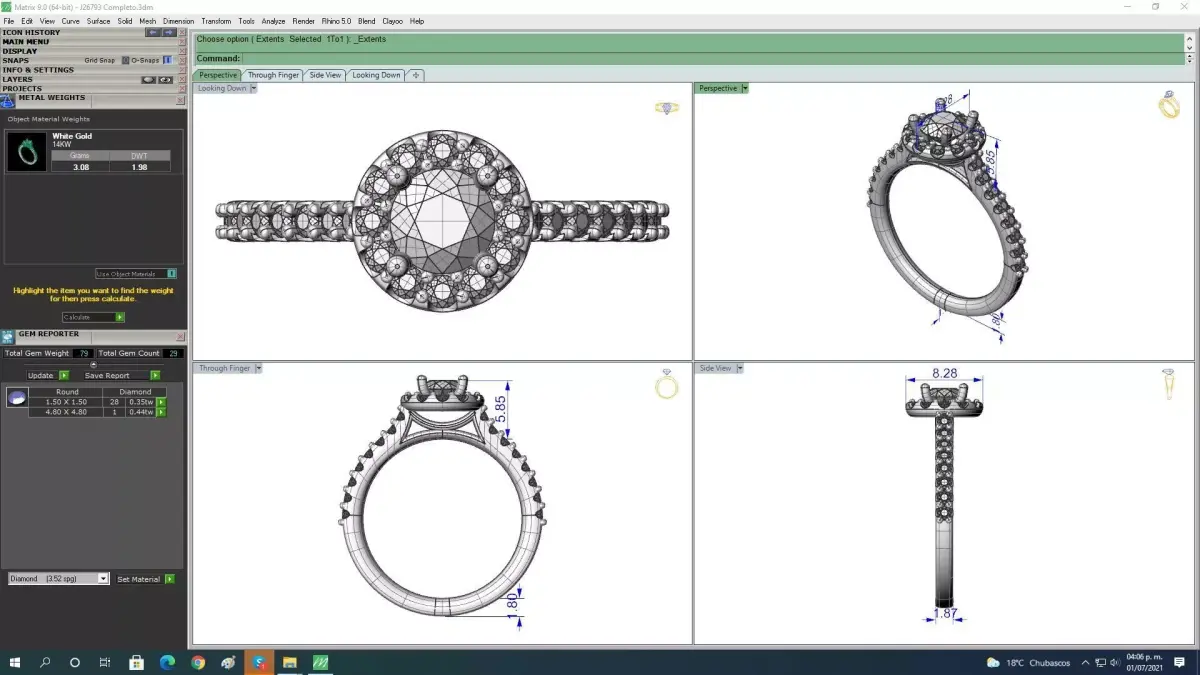Open taskbar search magnifier
This screenshot has width=1200, height=675.
click(x=45, y=662)
